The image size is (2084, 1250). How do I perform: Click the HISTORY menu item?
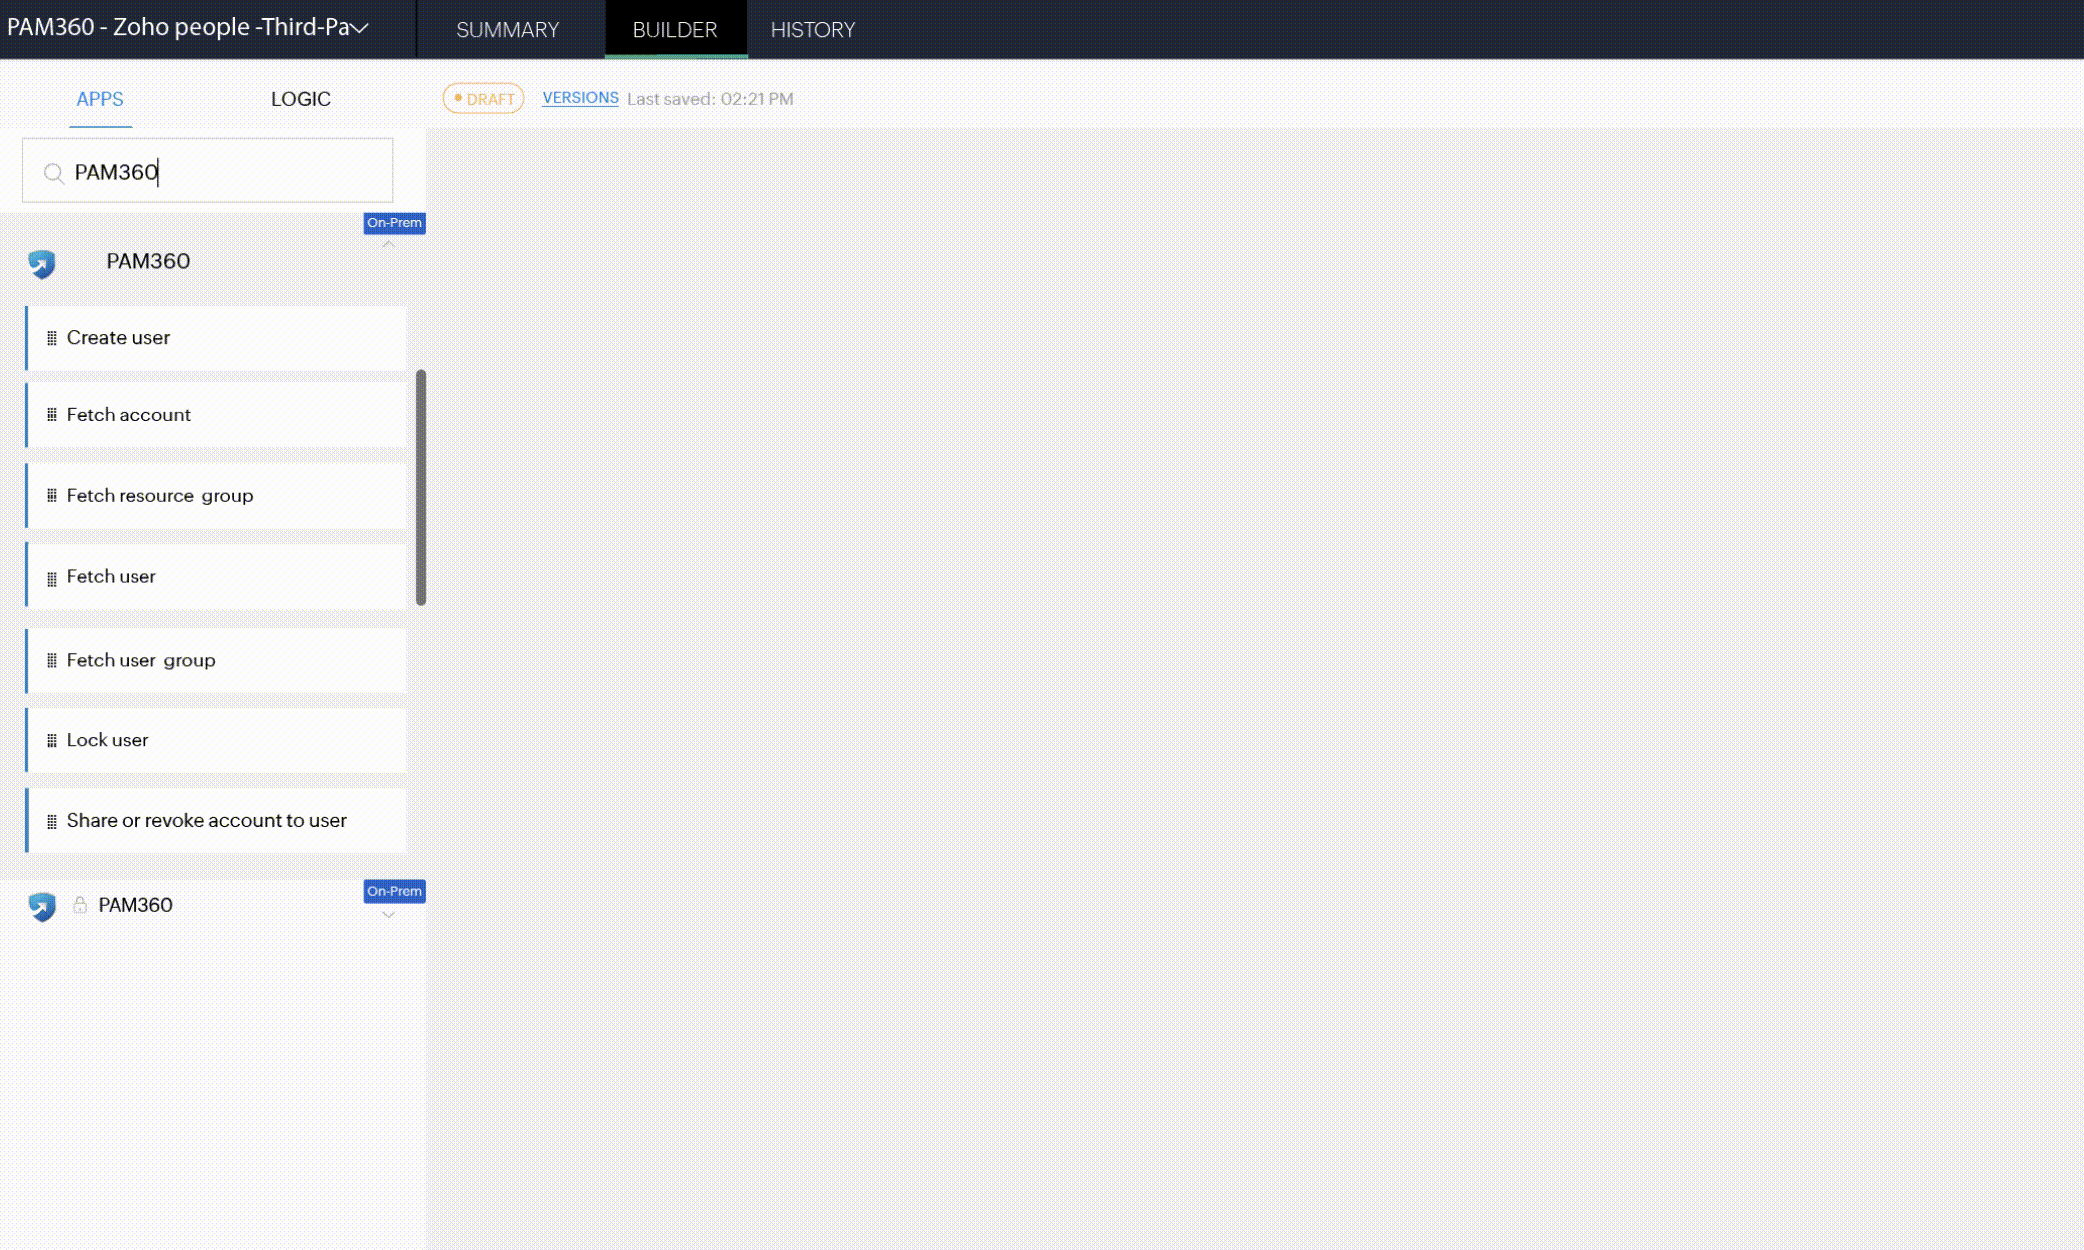(x=812, y=28)
